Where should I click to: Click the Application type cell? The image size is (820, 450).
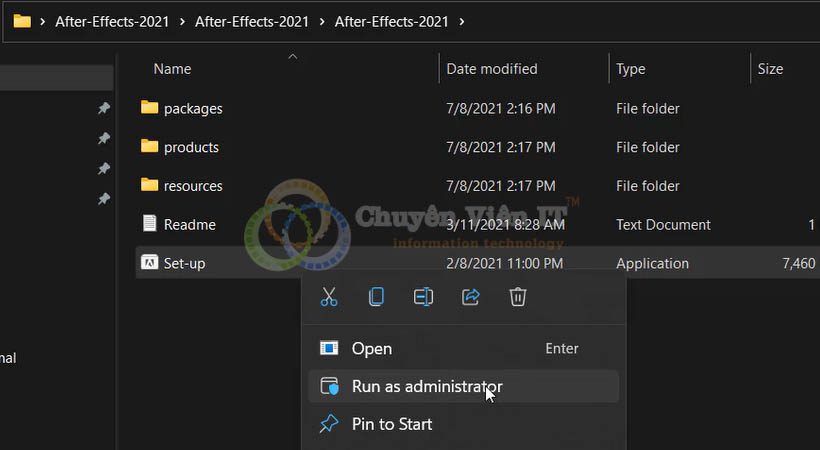pos(652,263)
